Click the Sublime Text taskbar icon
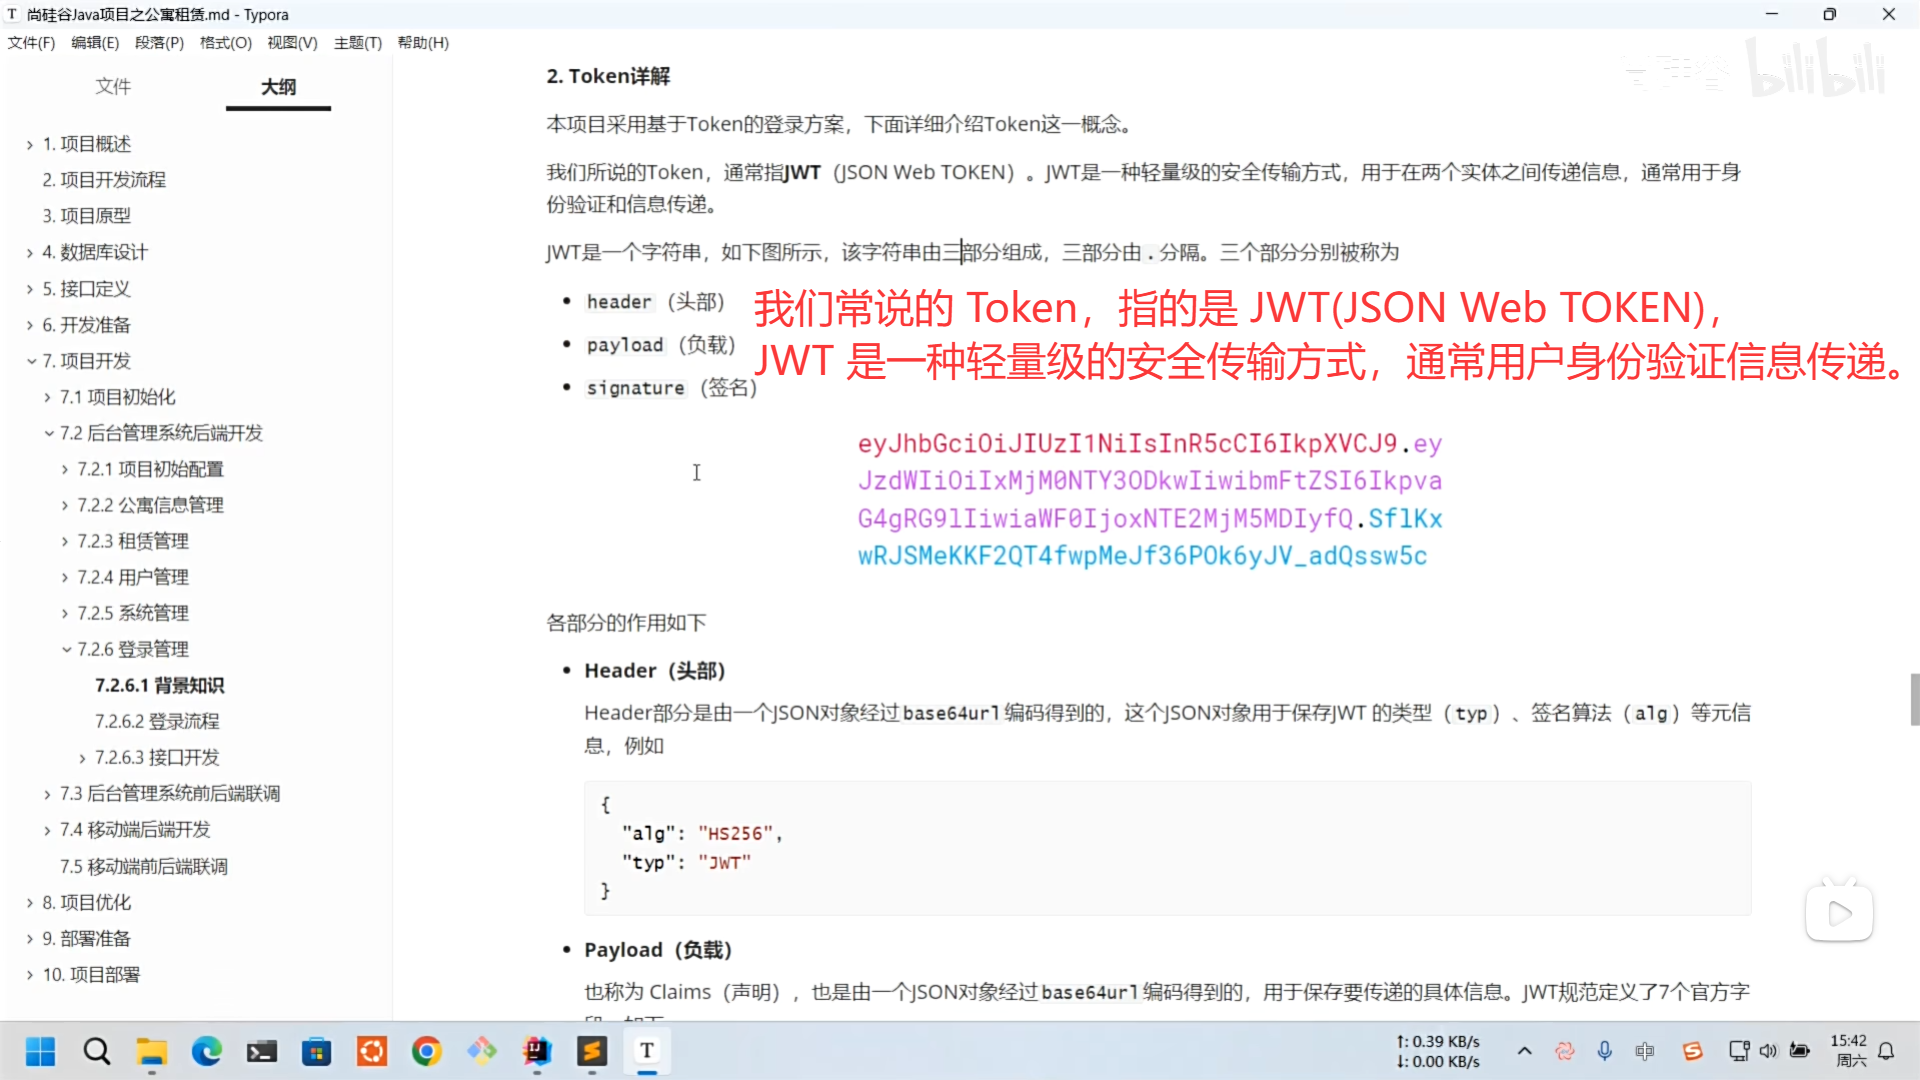Viewport: 1920px width, 1080px height. (x=592, y=1051)
